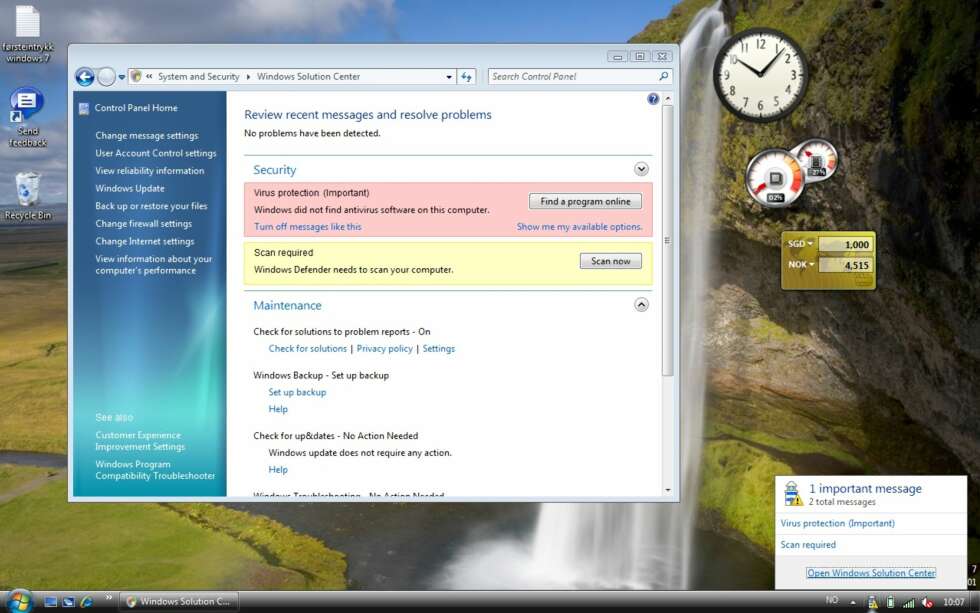980x613 pixels.
Task: Click Back up or restore your files
Action: coord(151,206)
